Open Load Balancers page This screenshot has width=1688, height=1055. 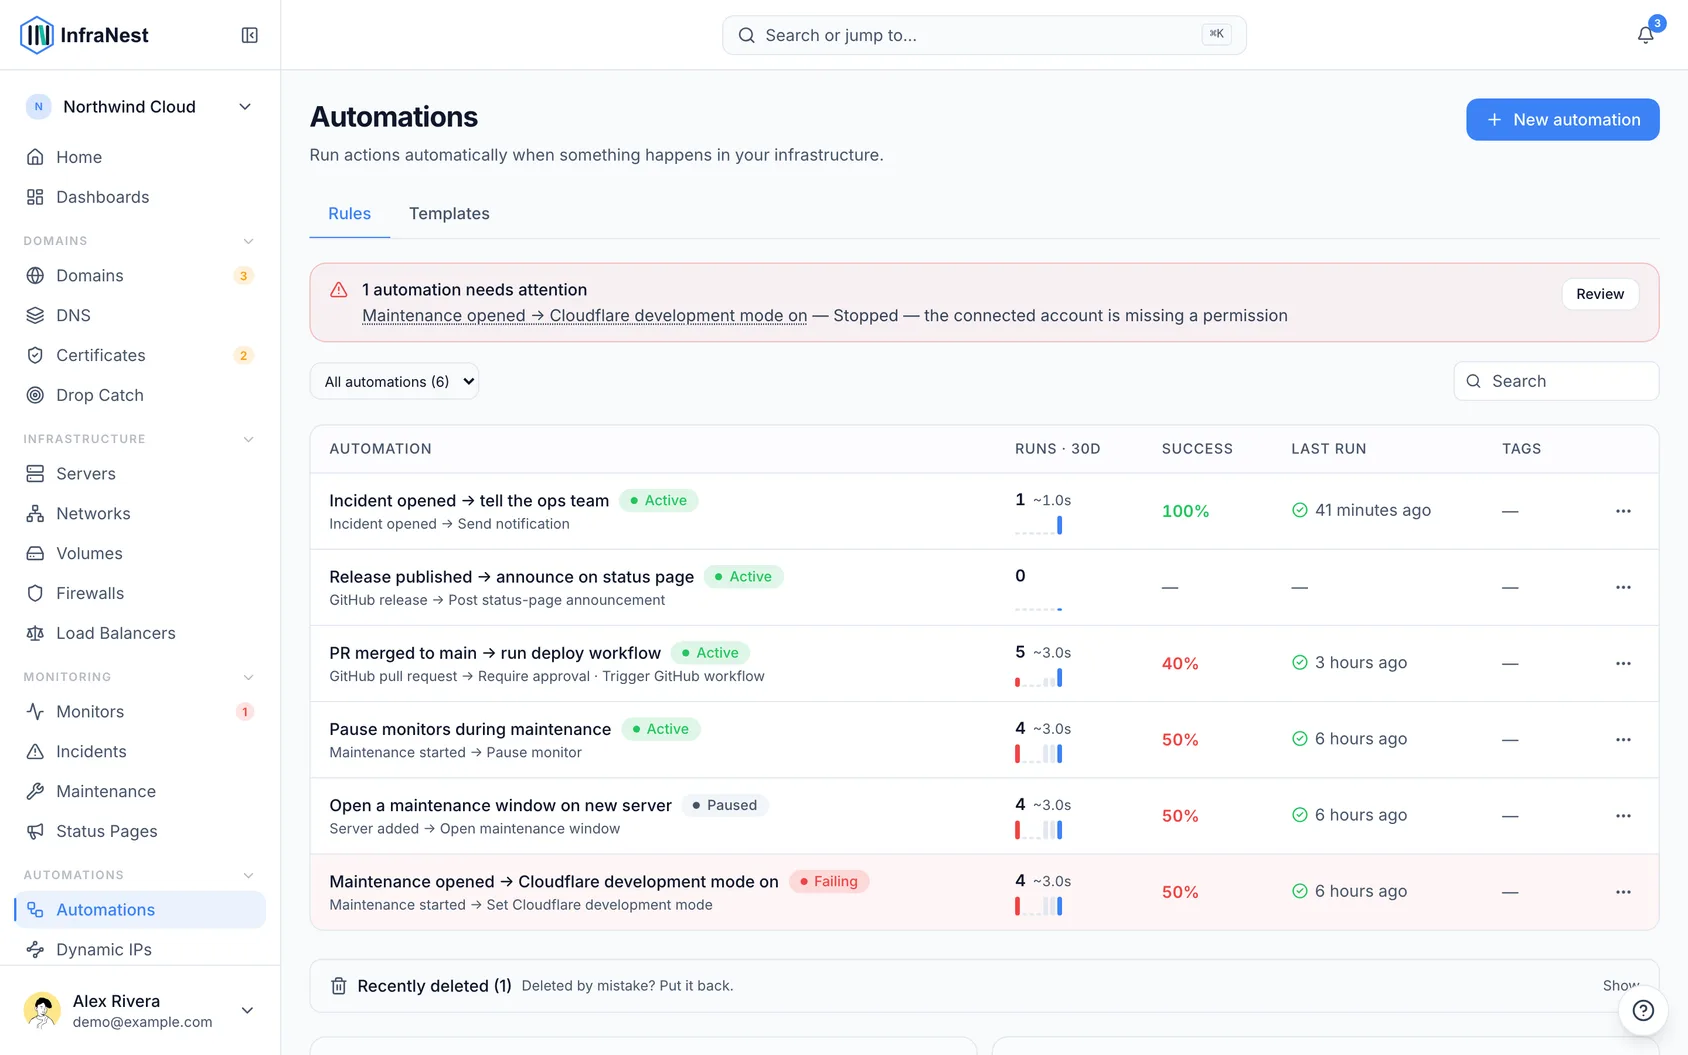point(140,633)
